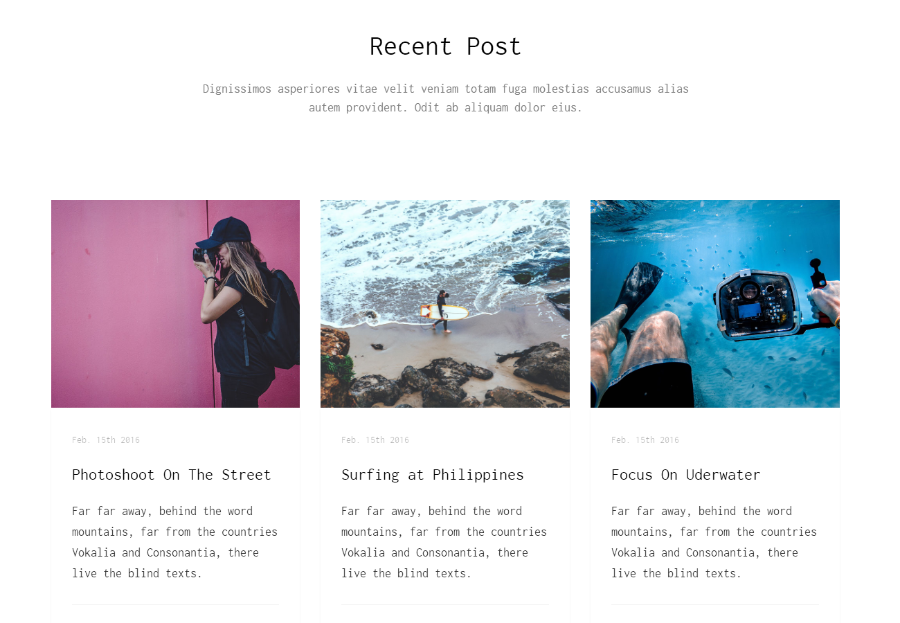Click the underwater camera housing in the dive photo

[758, 304]
